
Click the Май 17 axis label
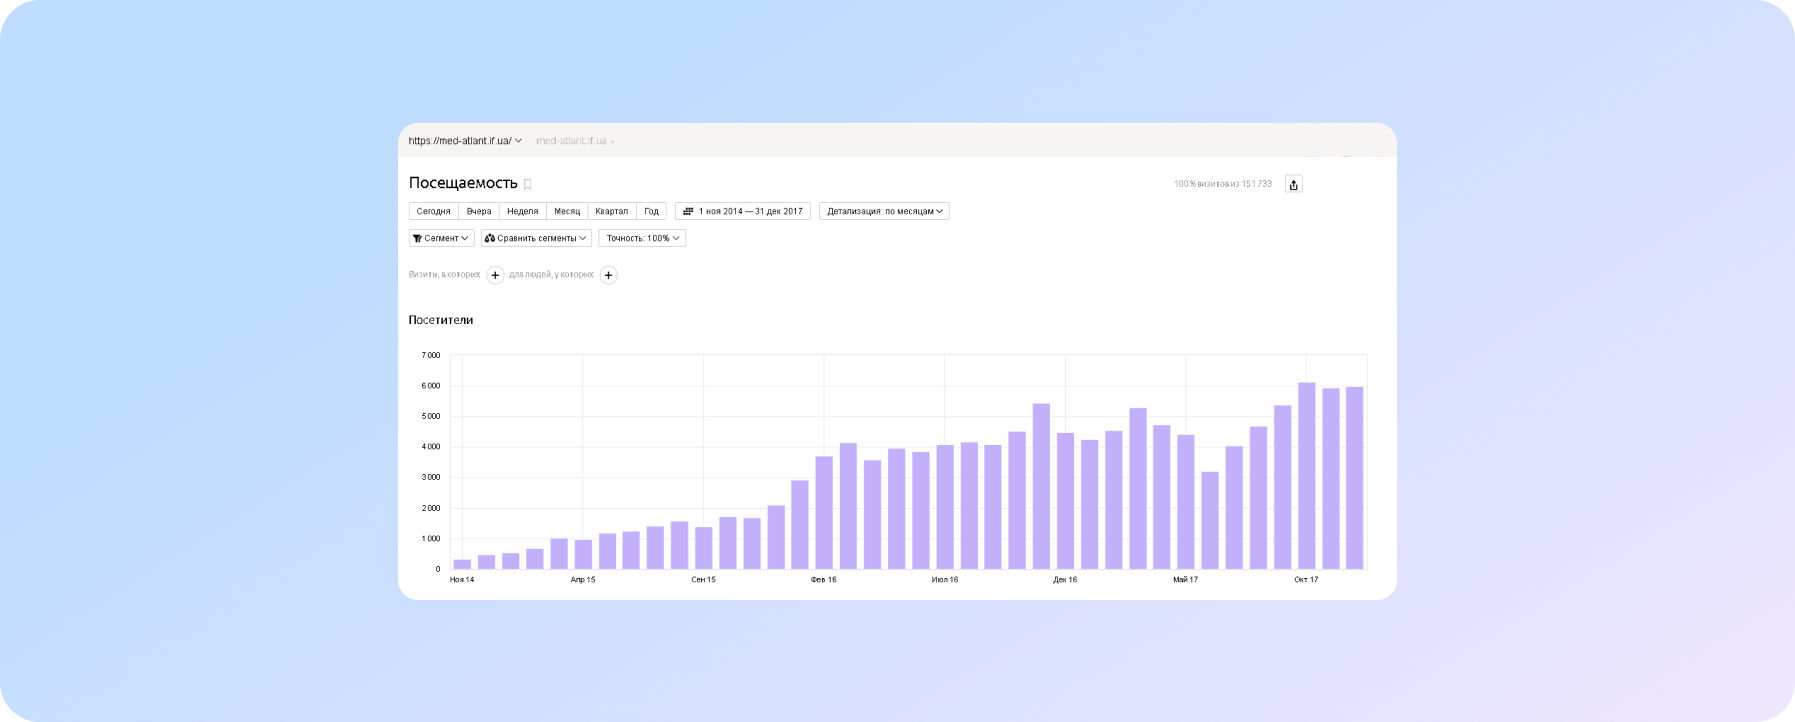pos(1186,580)
